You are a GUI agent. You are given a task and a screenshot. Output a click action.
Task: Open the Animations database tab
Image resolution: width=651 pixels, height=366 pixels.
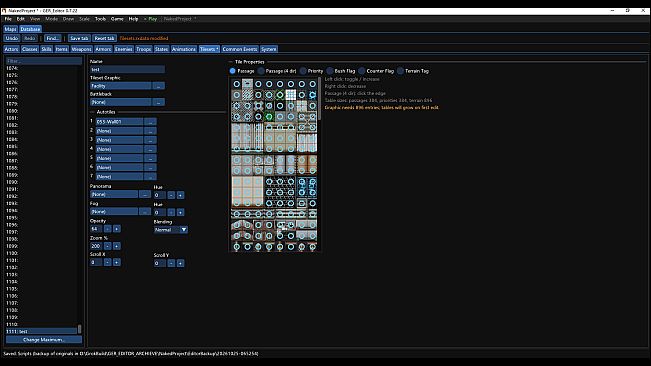[184, 49]
